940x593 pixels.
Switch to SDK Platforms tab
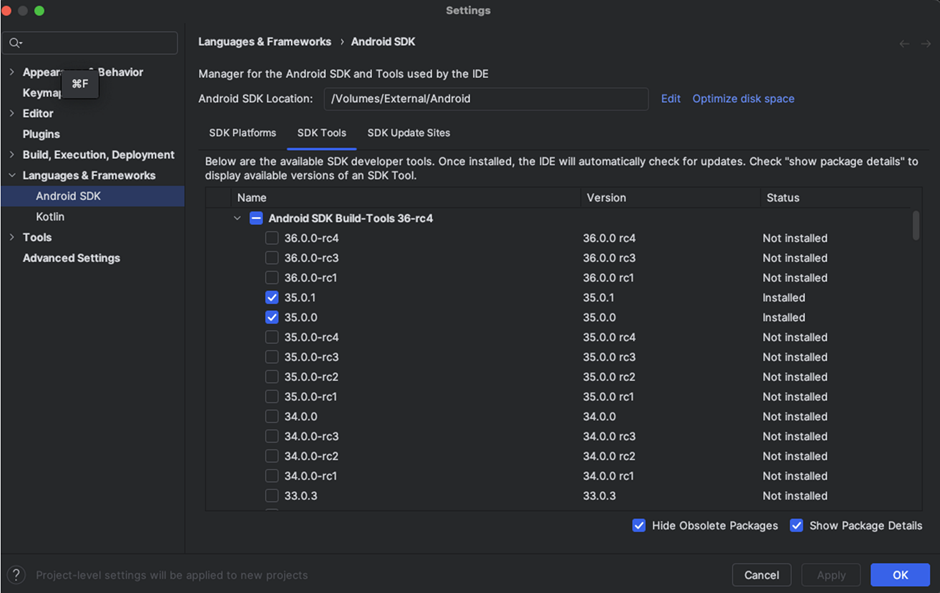pos(242,133)
